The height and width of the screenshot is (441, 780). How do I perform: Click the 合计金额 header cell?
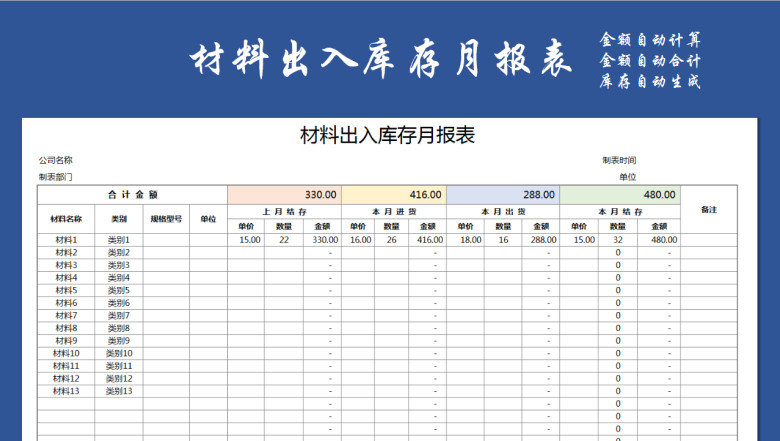coord(132,195)
